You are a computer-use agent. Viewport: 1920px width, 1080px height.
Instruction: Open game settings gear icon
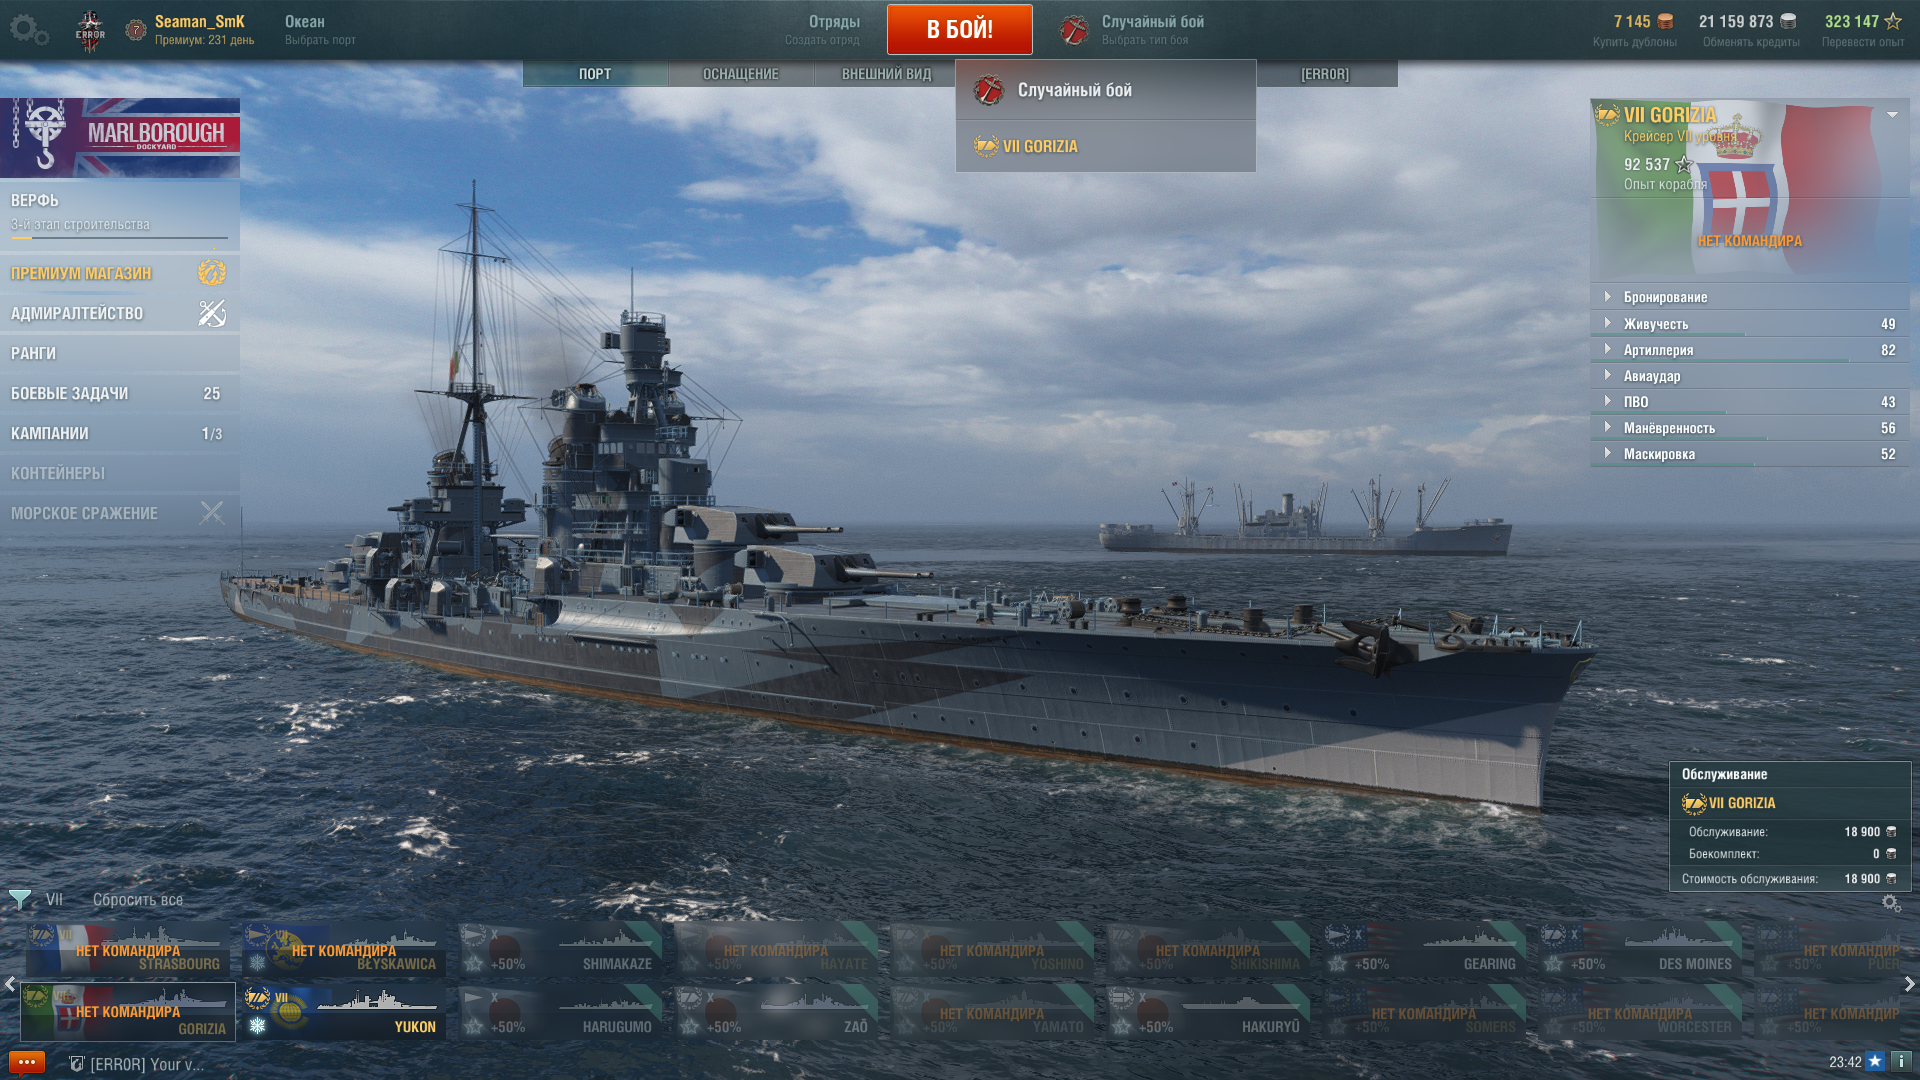pyautogui.click(x=29, y=30)
